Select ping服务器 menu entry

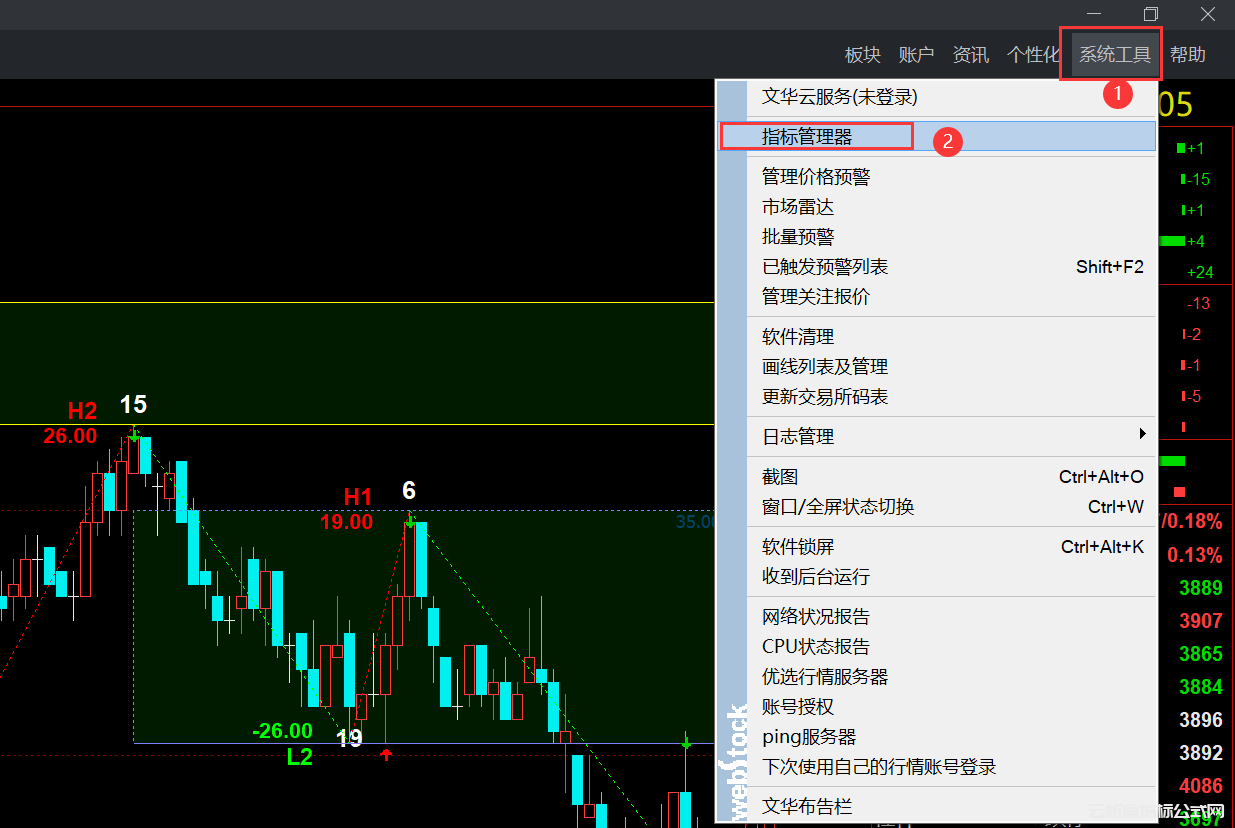952,737
